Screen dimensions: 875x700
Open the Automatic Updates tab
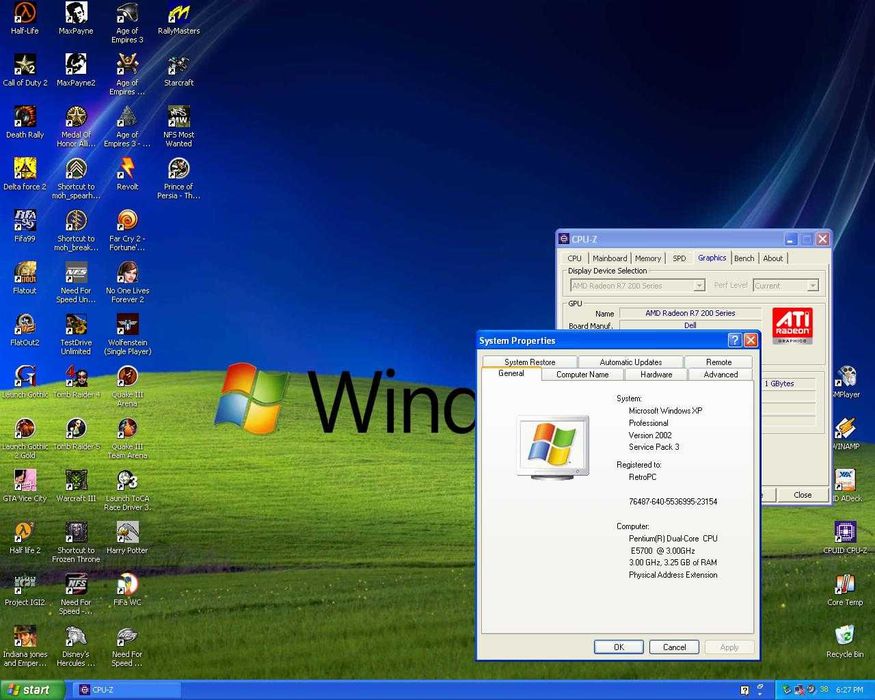[x=631, y=362]
